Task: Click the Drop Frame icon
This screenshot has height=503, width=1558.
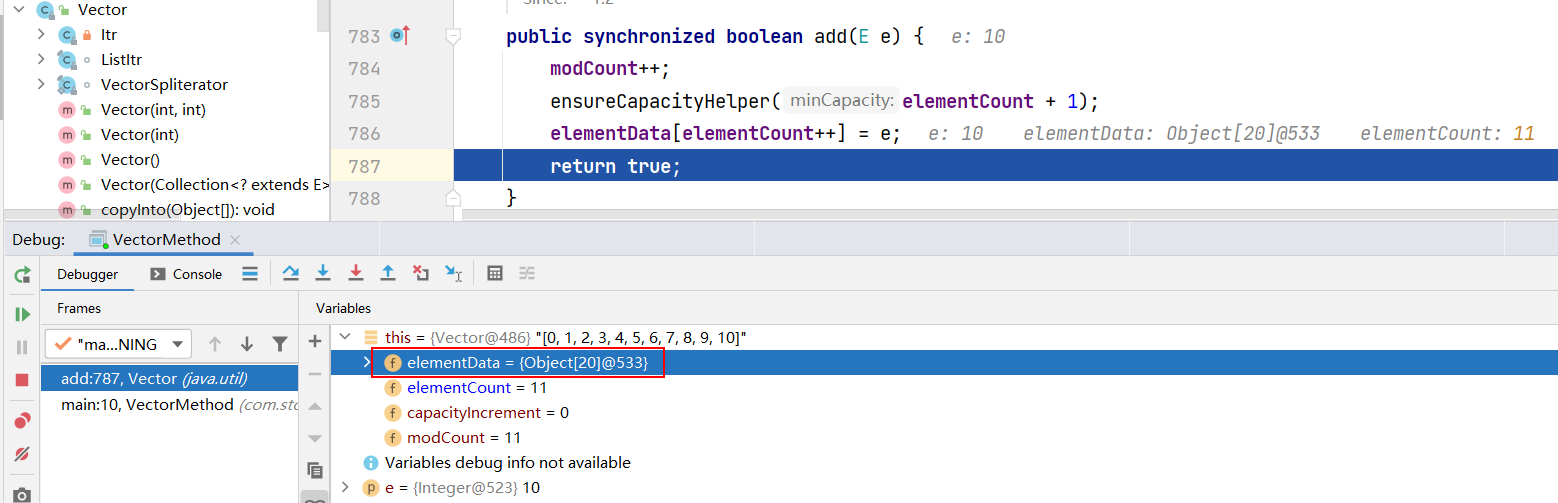Action: (x=421, y=273)
